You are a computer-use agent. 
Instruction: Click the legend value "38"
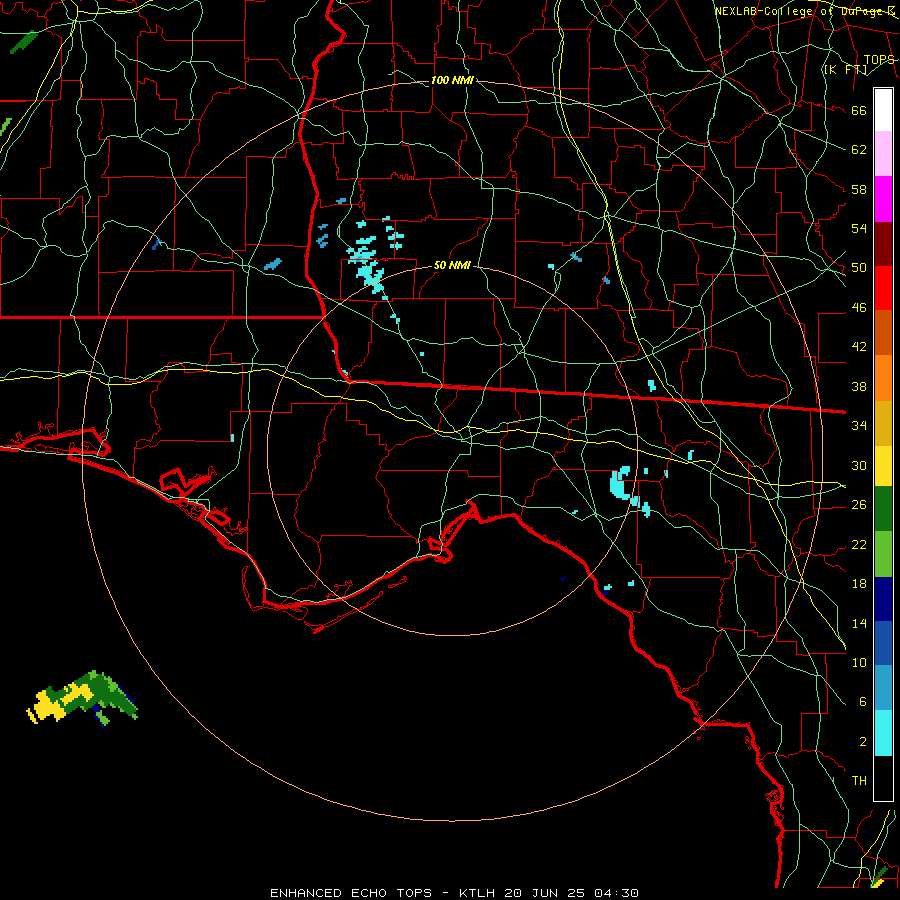859,387
